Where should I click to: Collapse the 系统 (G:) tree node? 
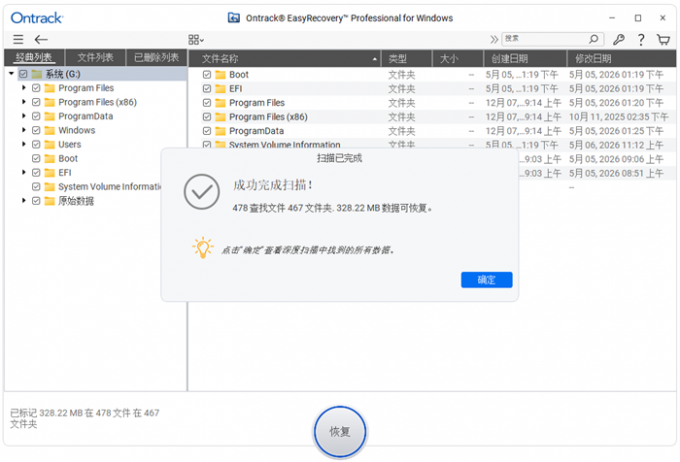(x=11, y=74)
